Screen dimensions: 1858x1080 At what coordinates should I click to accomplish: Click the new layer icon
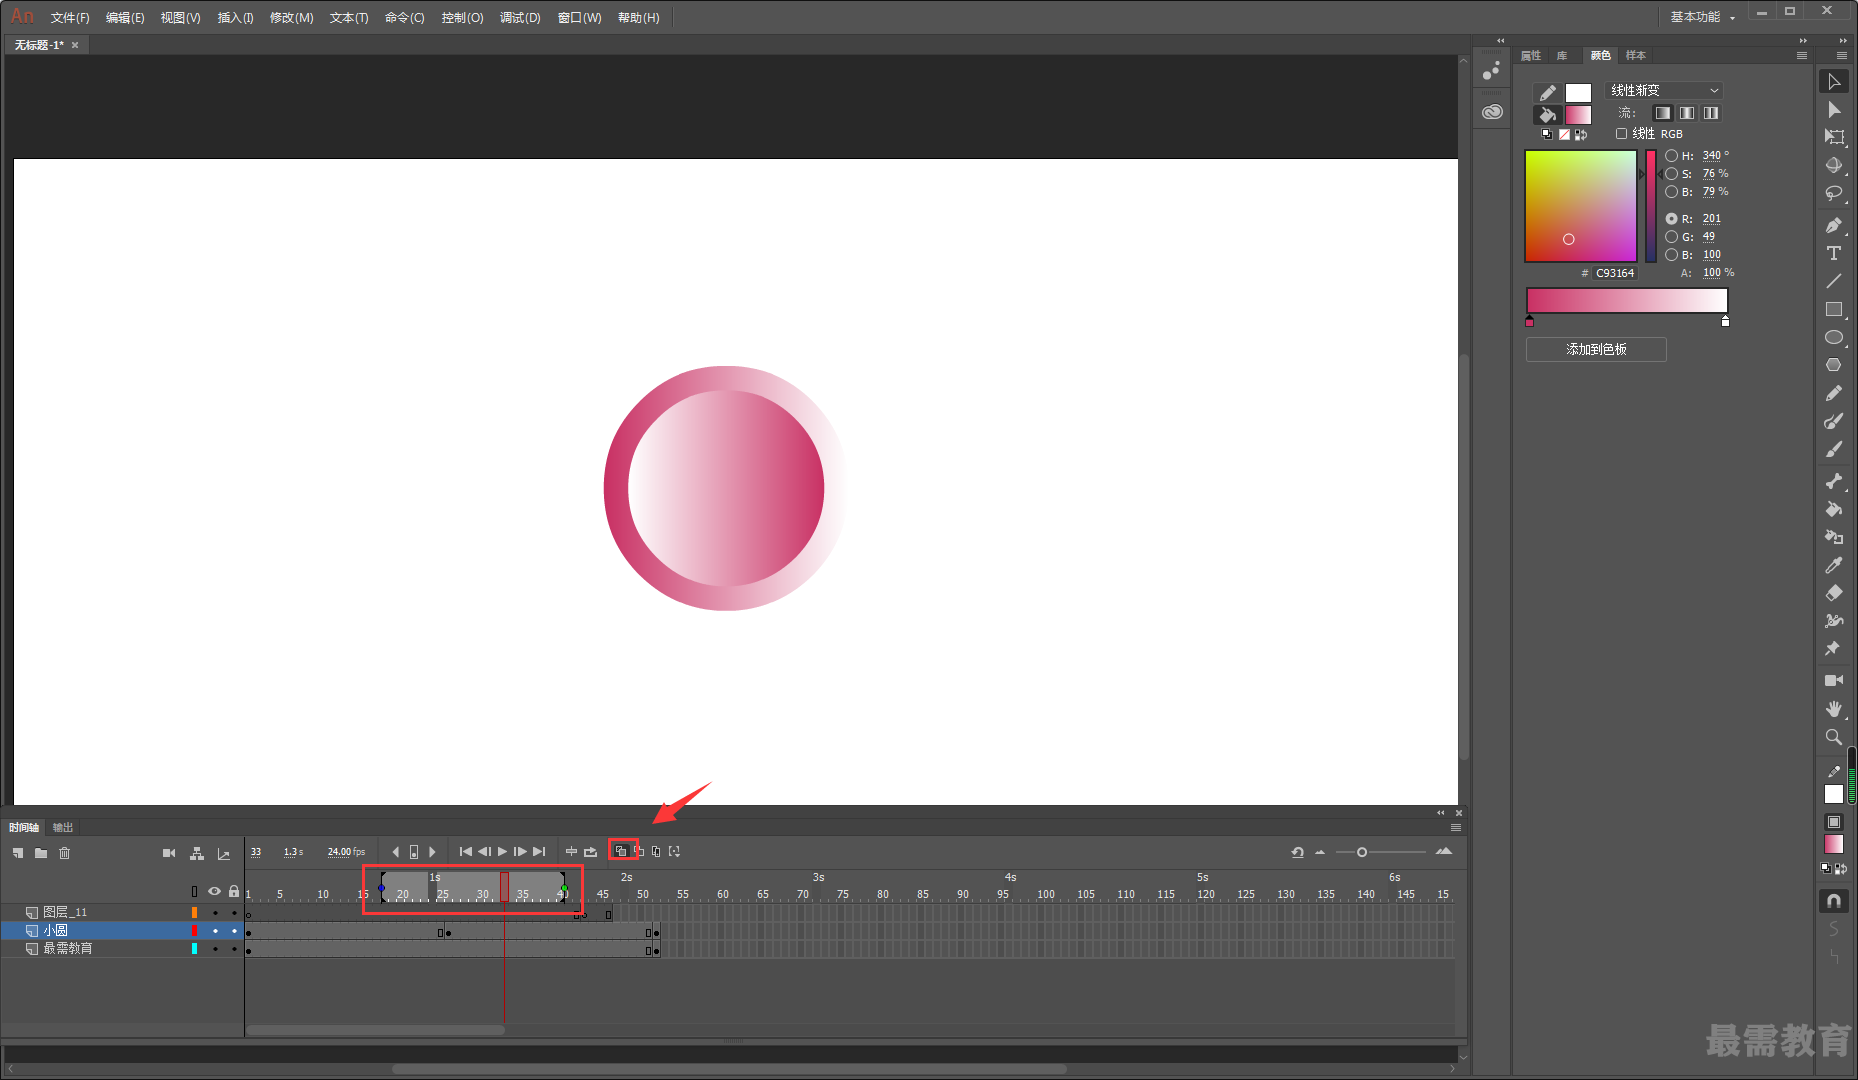tap(18, 853)
